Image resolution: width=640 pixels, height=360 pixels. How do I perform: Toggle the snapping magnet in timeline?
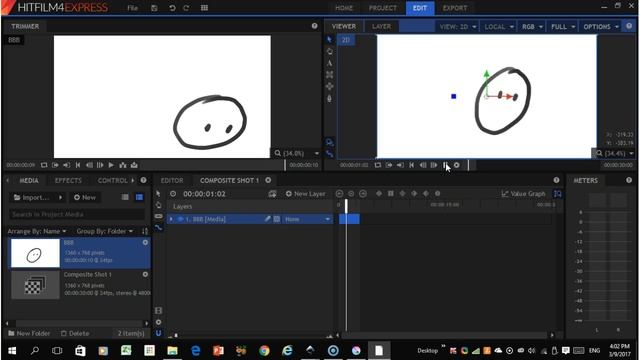click(x=158, y=333)
